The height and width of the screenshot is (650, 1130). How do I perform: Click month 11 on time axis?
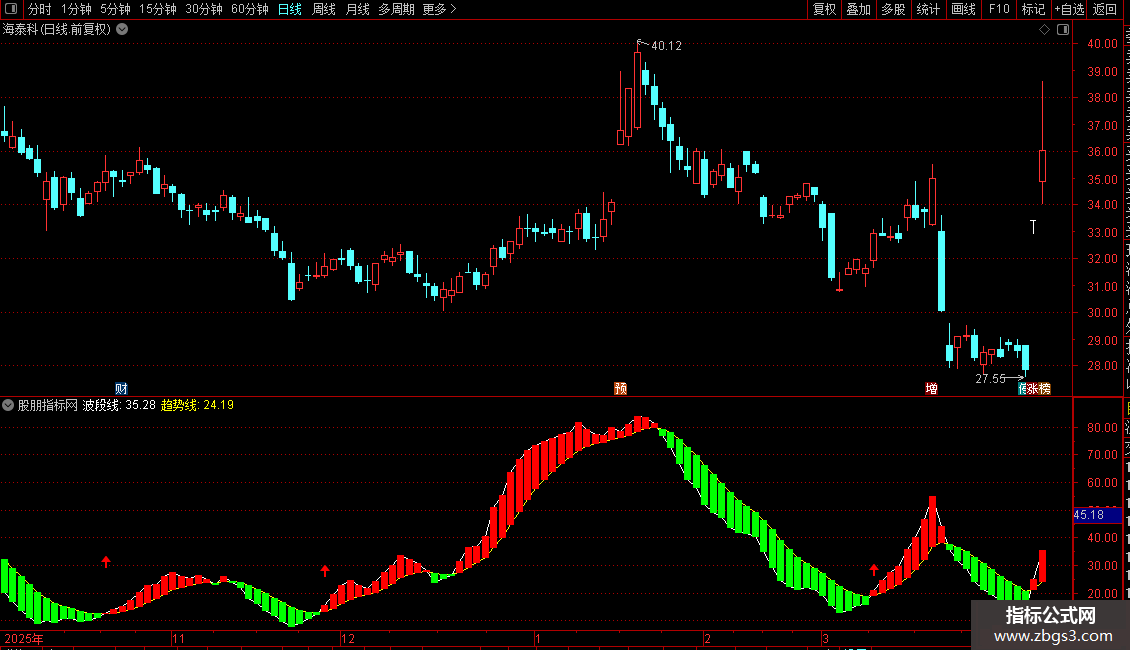(179, 638)
